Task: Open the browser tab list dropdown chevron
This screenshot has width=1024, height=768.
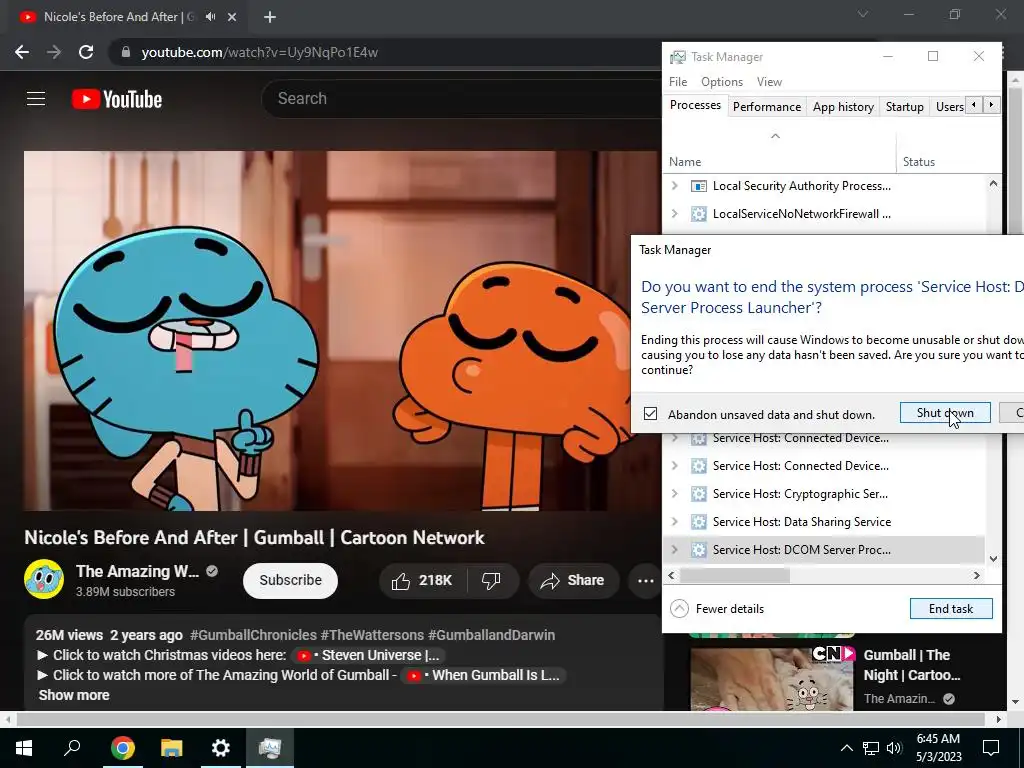Action: pyautogui.click(x=863, y=14)
